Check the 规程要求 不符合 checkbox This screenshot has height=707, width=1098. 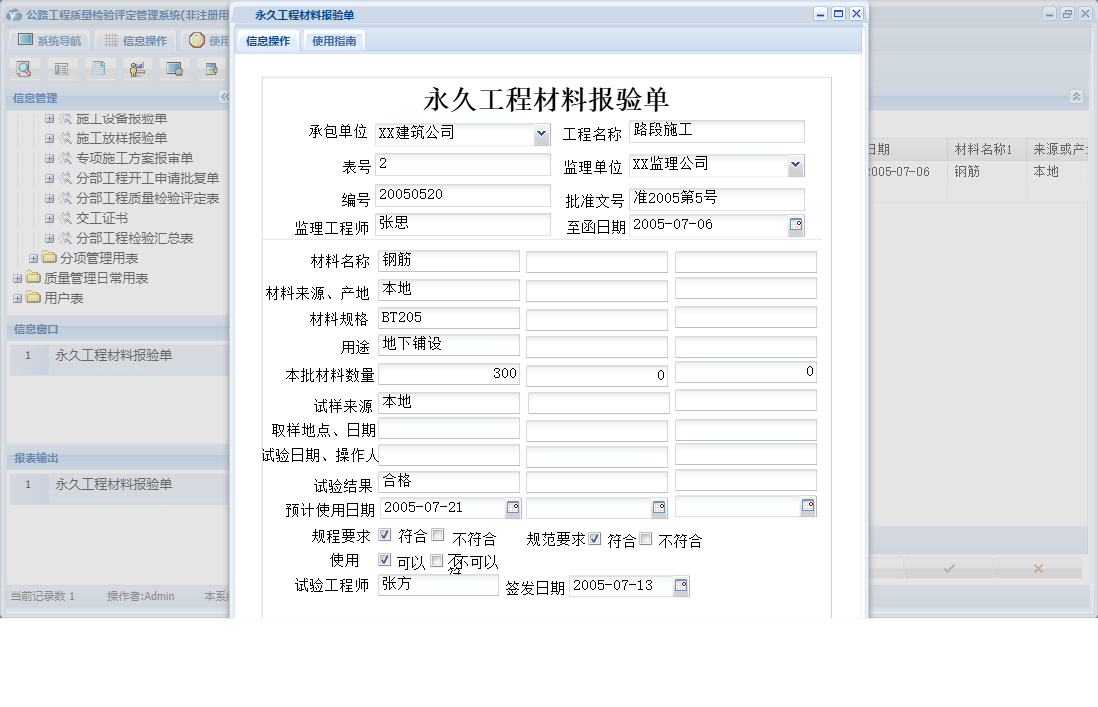pos(436,535)
